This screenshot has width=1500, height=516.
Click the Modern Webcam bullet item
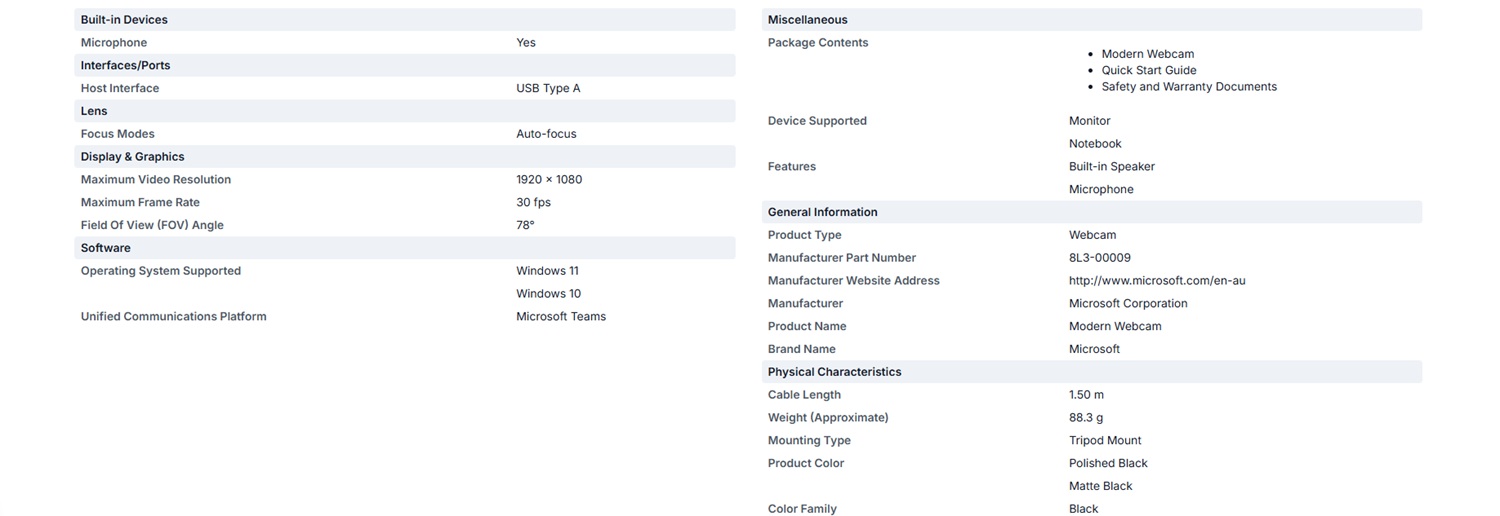pyautogui.click(x=1147, y=54)
